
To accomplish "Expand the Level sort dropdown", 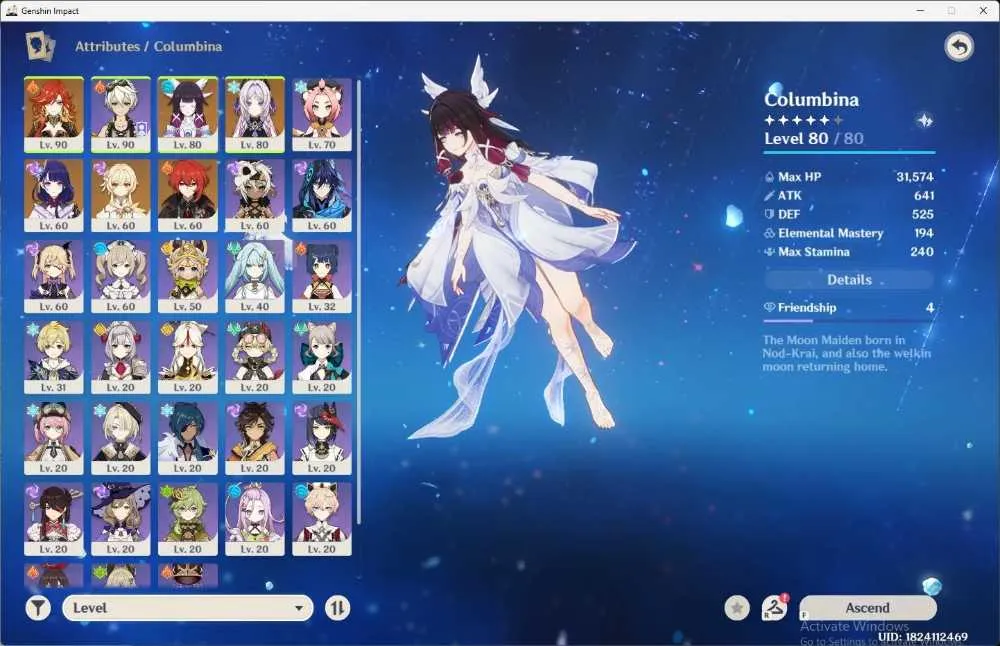I will pos(188,608).
